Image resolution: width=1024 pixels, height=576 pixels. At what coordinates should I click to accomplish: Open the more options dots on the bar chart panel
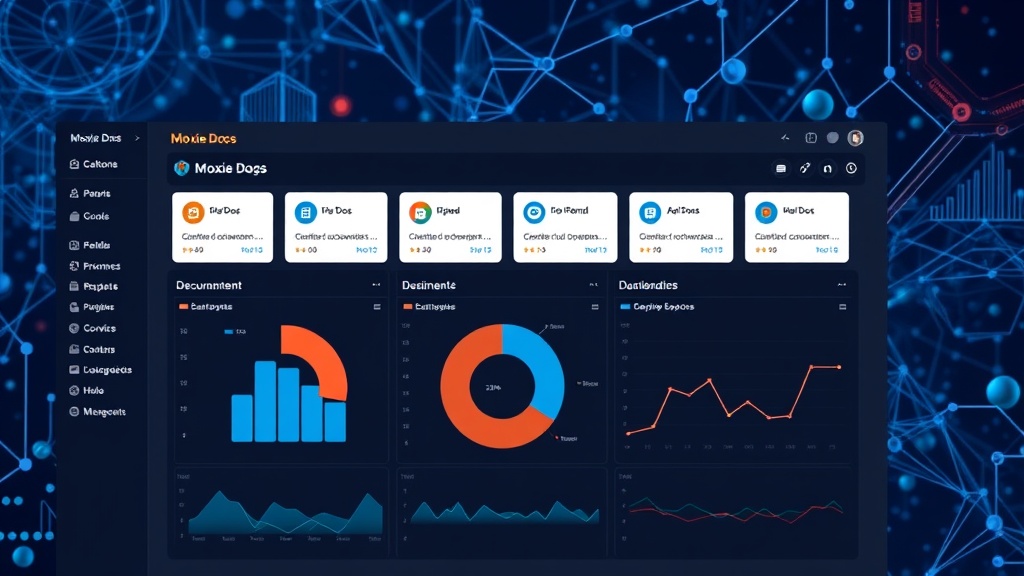376,285
